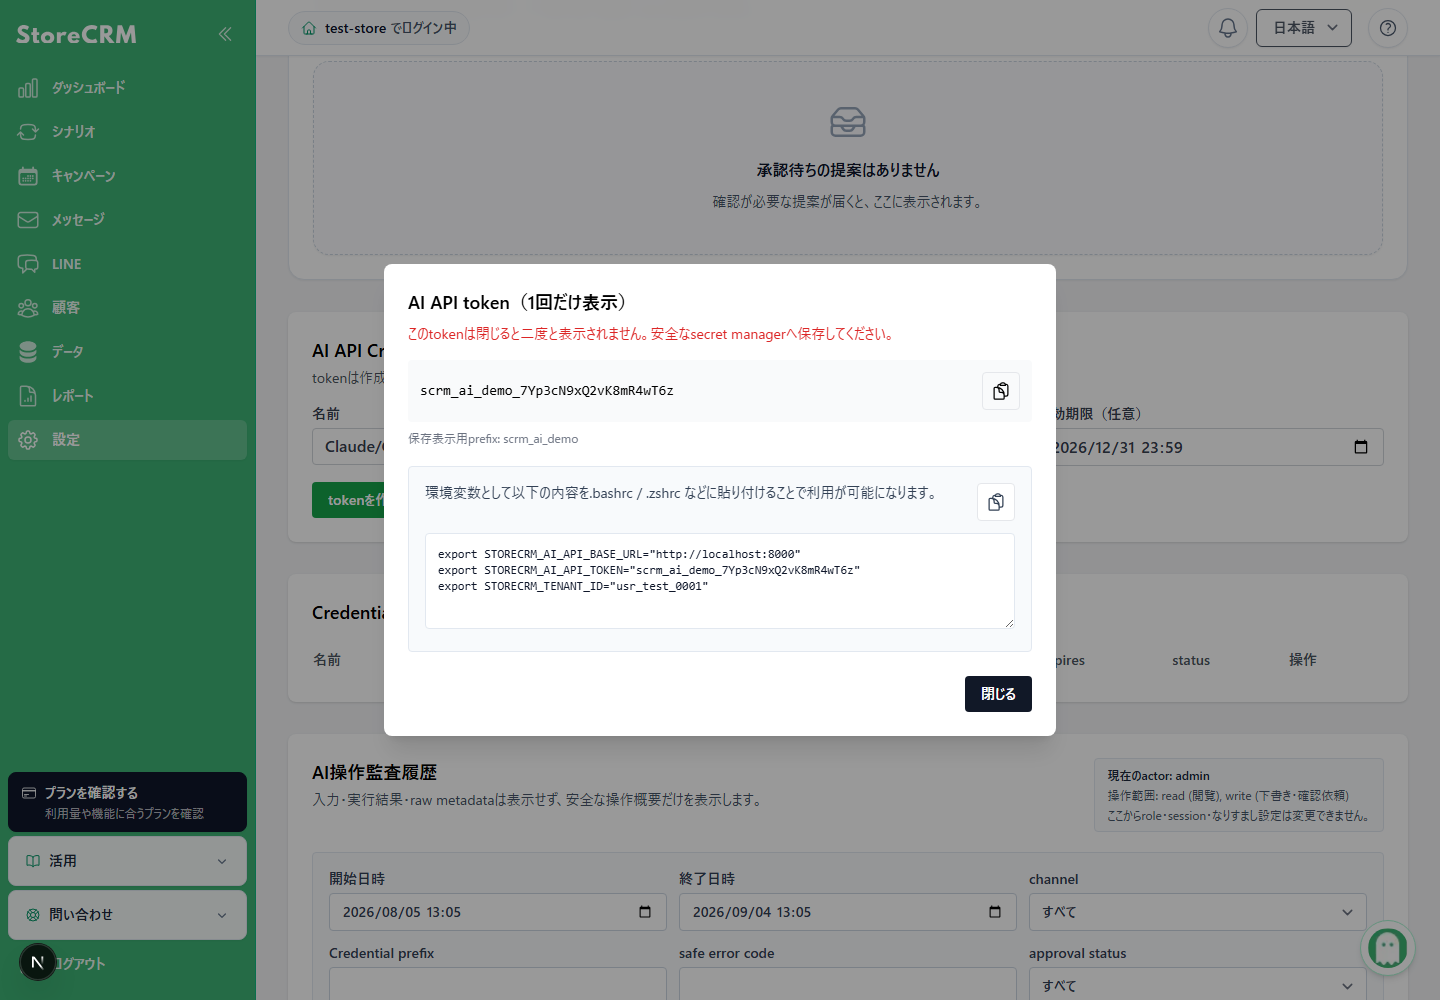Image resolution: width=1440 pixels, height=1000 pixels.
Task: Click the キャンペーン calendar icon
Action: (x=28, y=176)
